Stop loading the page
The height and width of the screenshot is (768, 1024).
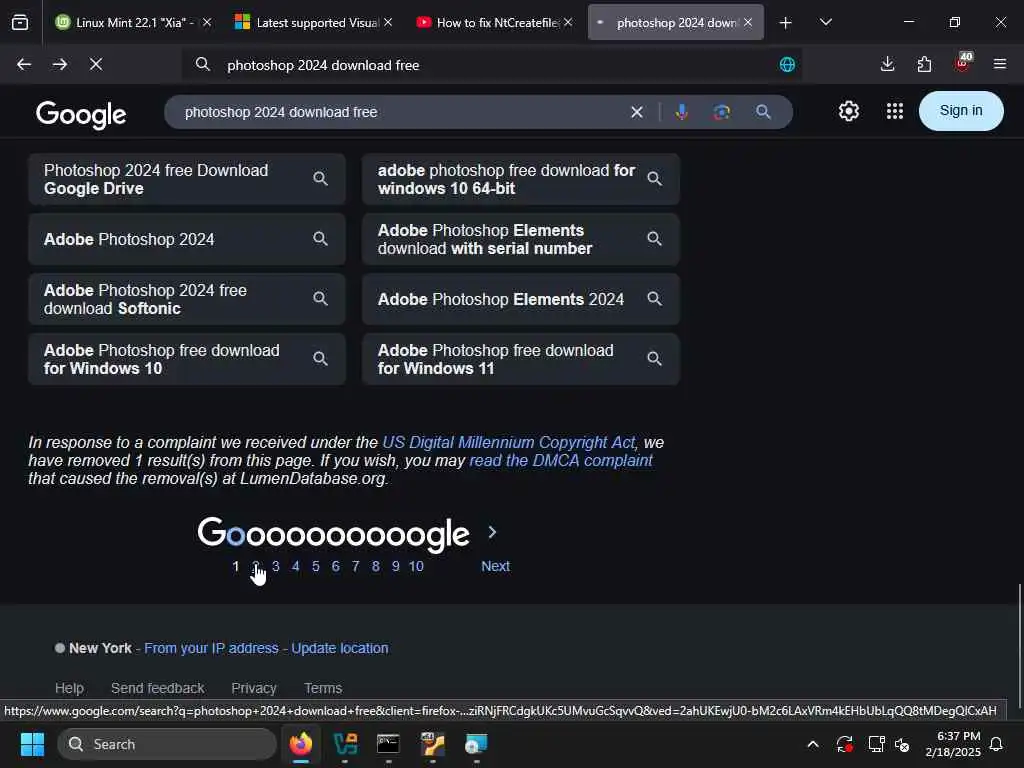[x=96, y=64]
